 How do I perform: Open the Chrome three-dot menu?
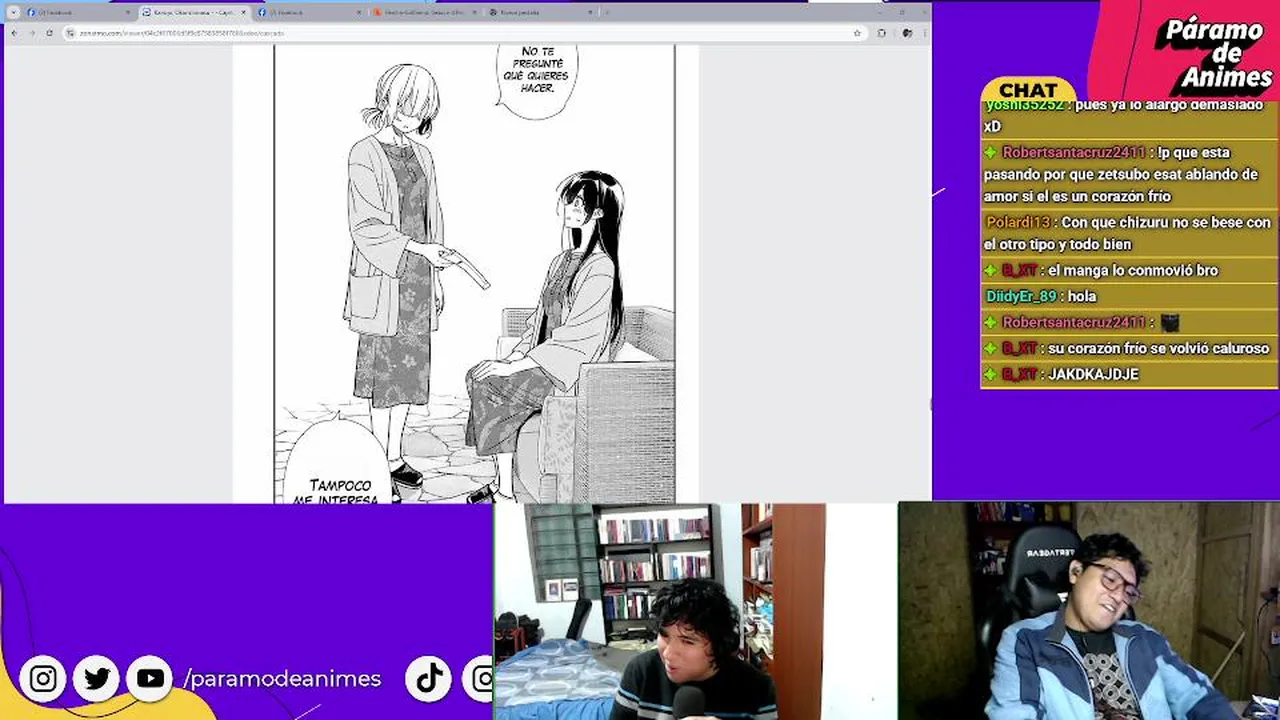coord(923,33)
